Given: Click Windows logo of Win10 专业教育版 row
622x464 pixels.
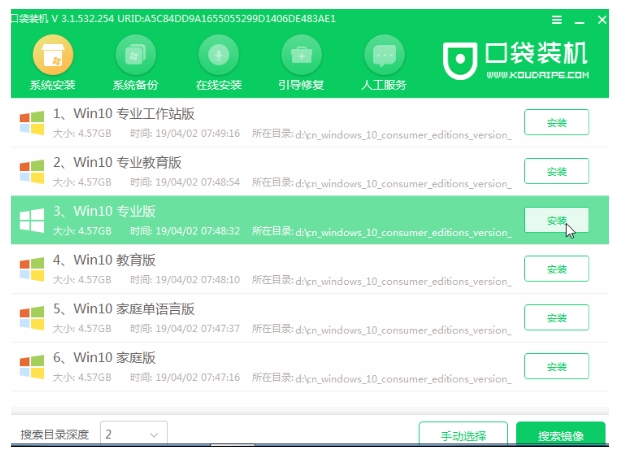Looking at the screenshot, I should coord(32,171).
